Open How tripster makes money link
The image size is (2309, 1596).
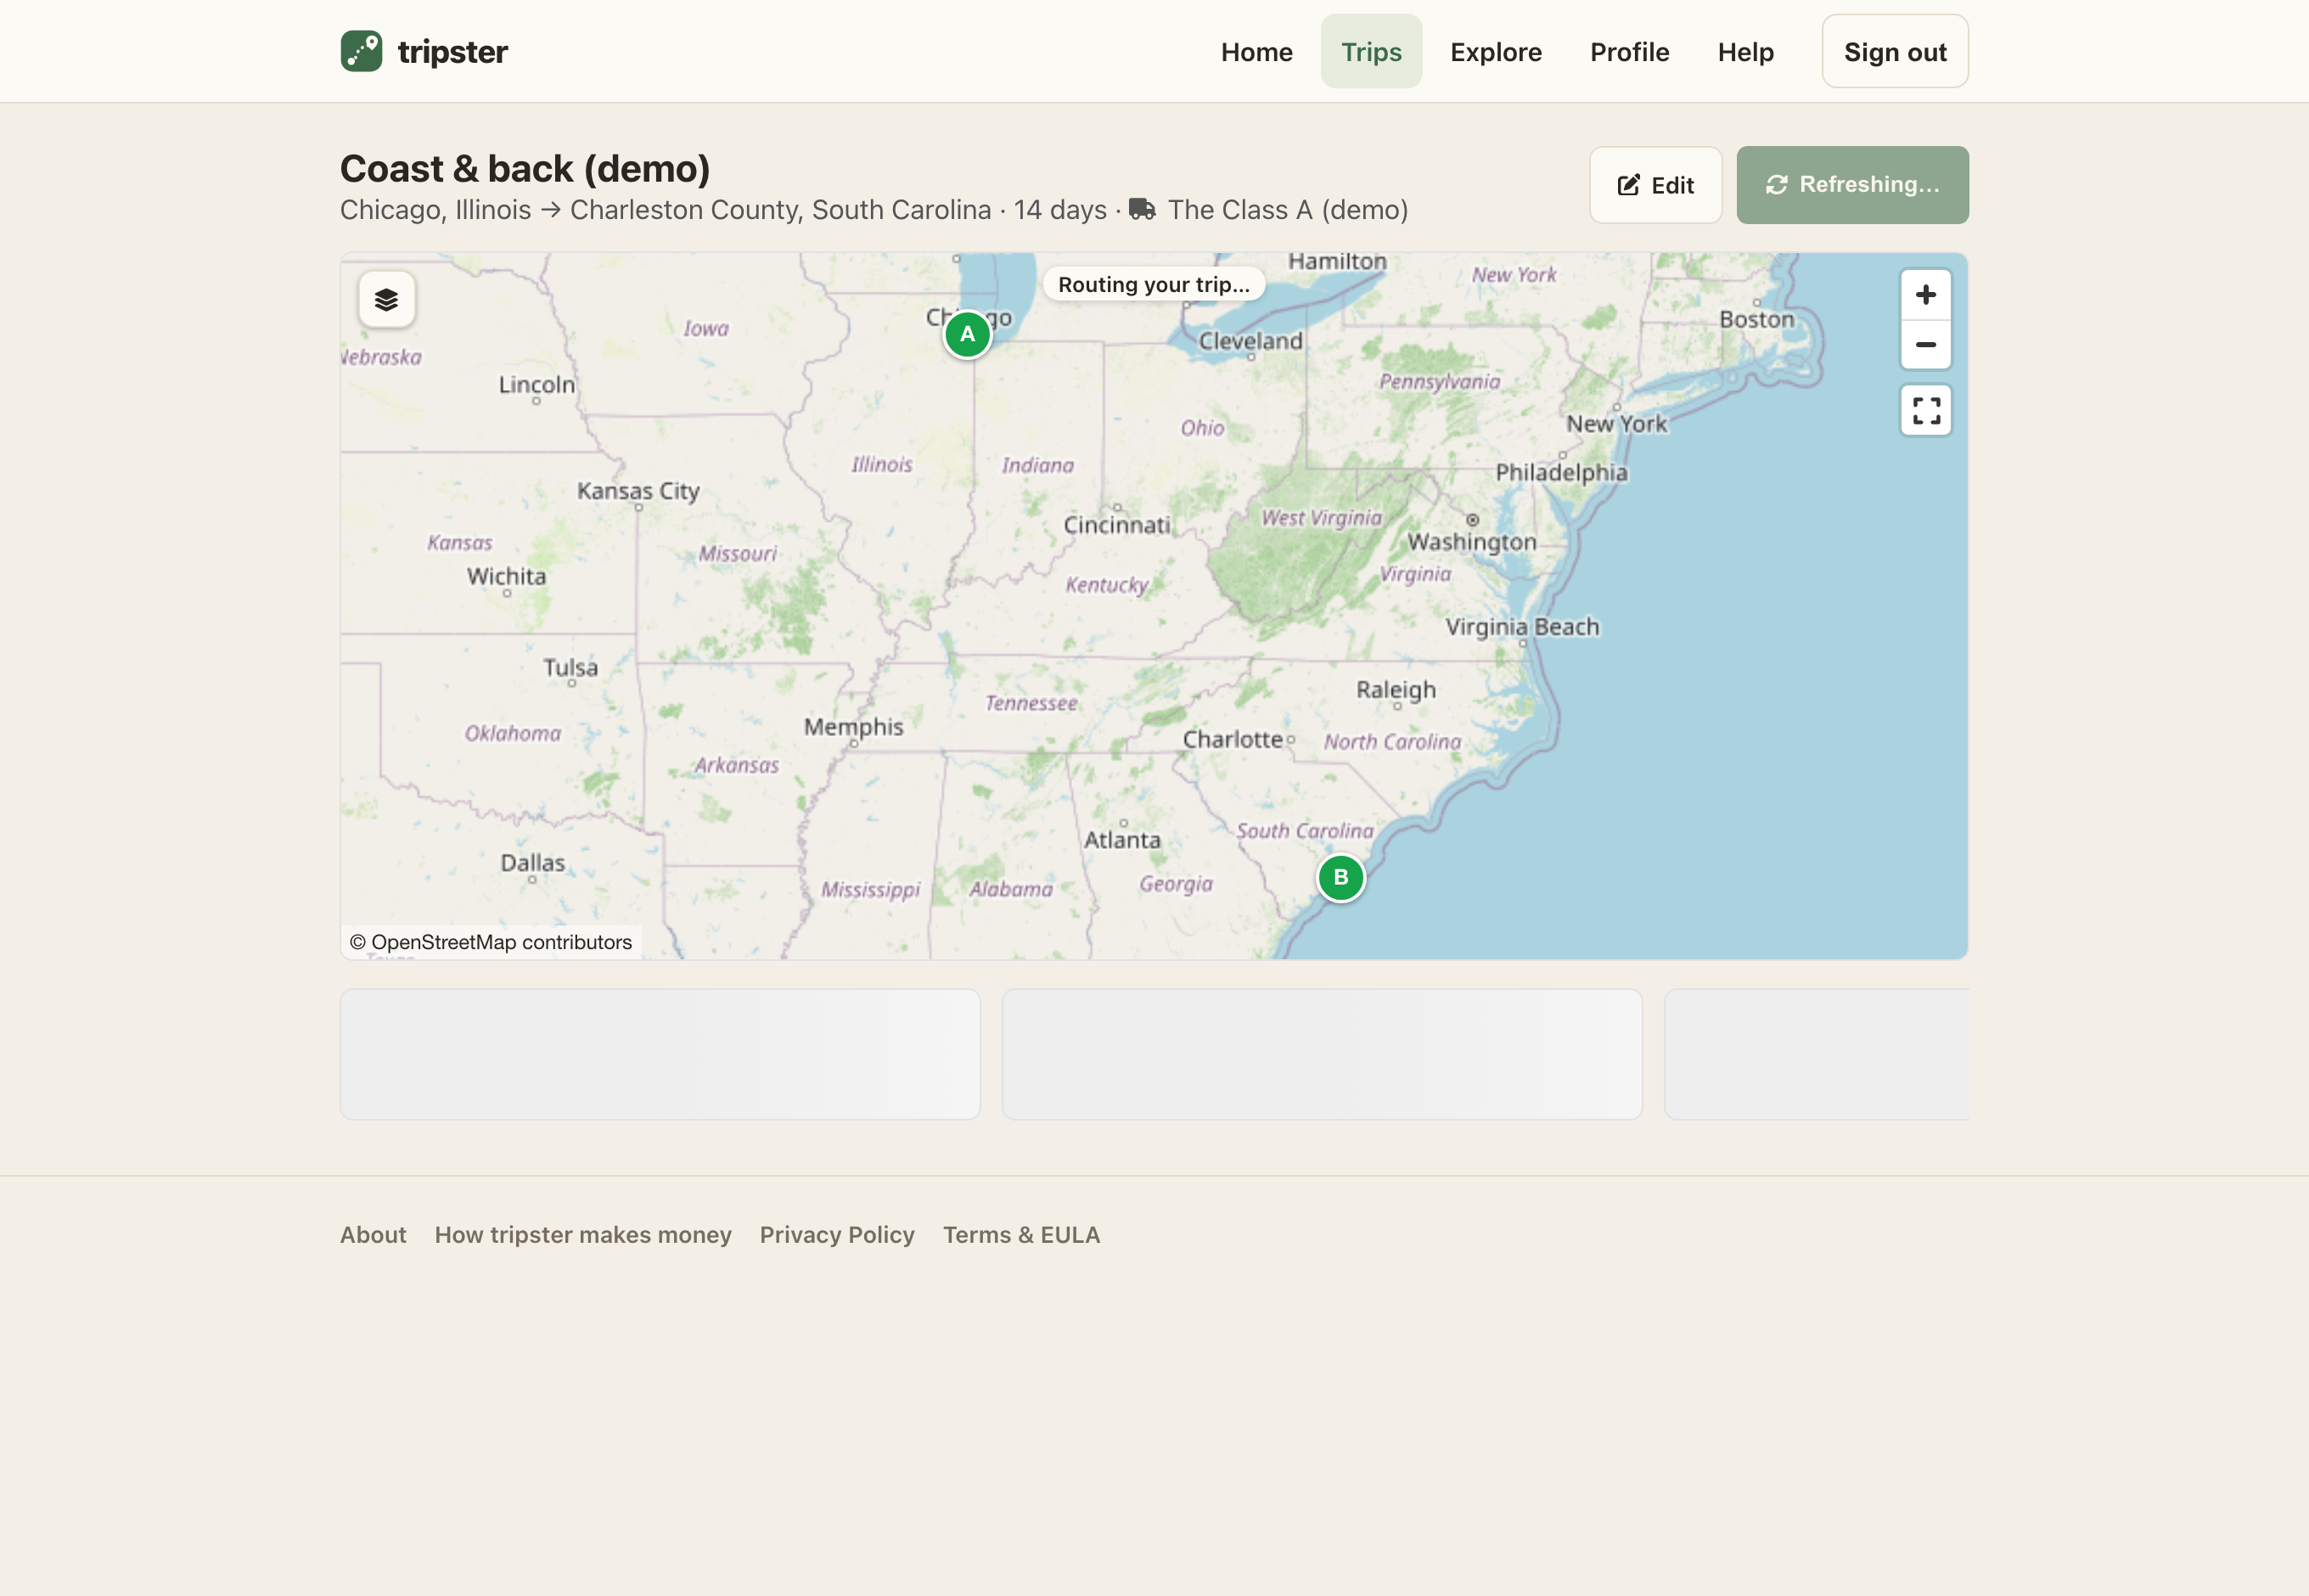point(583,1235)
